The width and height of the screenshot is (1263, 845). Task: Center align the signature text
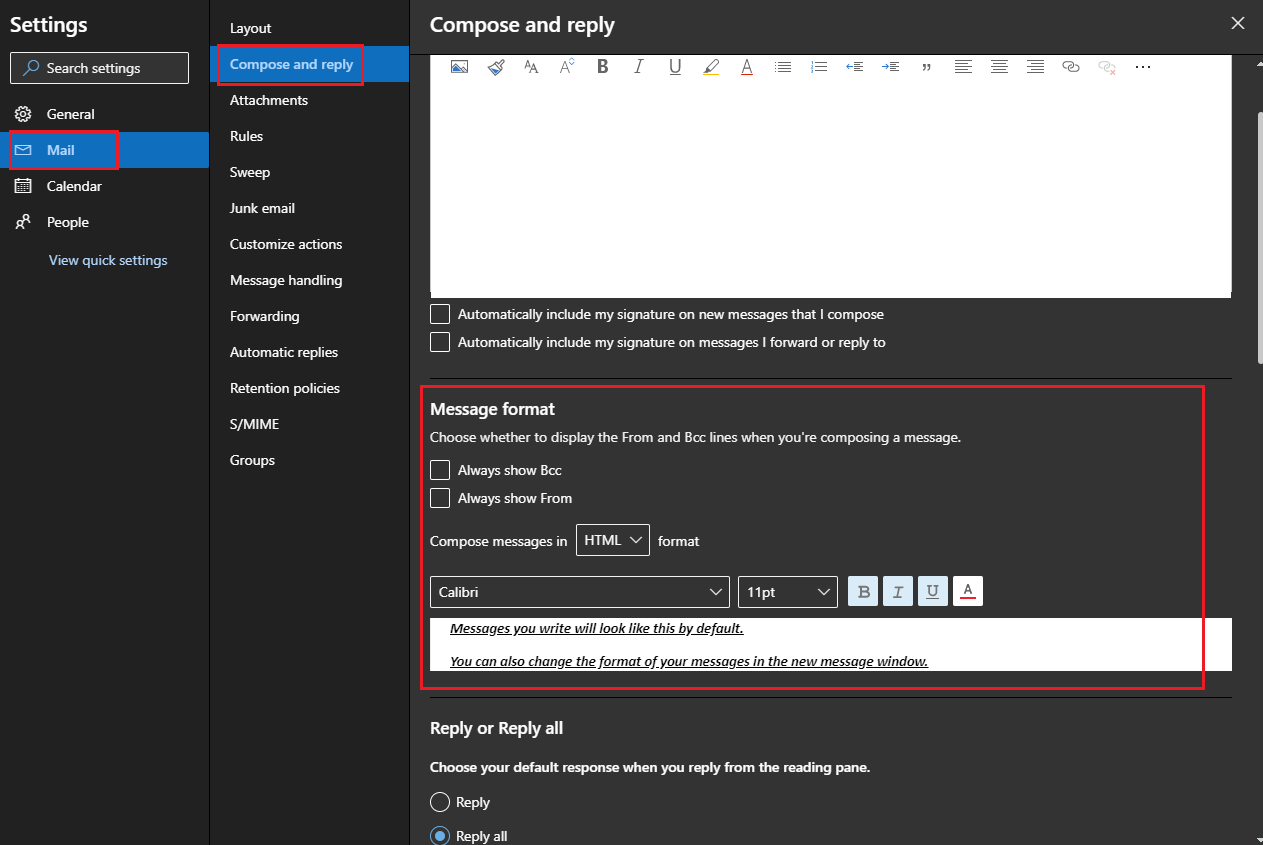(999, 66)
